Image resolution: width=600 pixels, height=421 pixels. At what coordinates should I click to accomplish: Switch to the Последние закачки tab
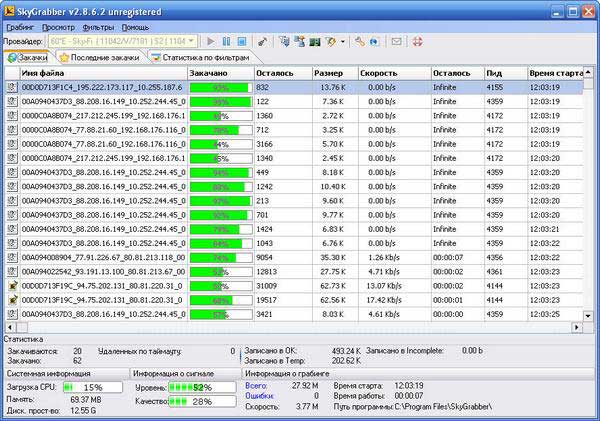click(100, 57)
